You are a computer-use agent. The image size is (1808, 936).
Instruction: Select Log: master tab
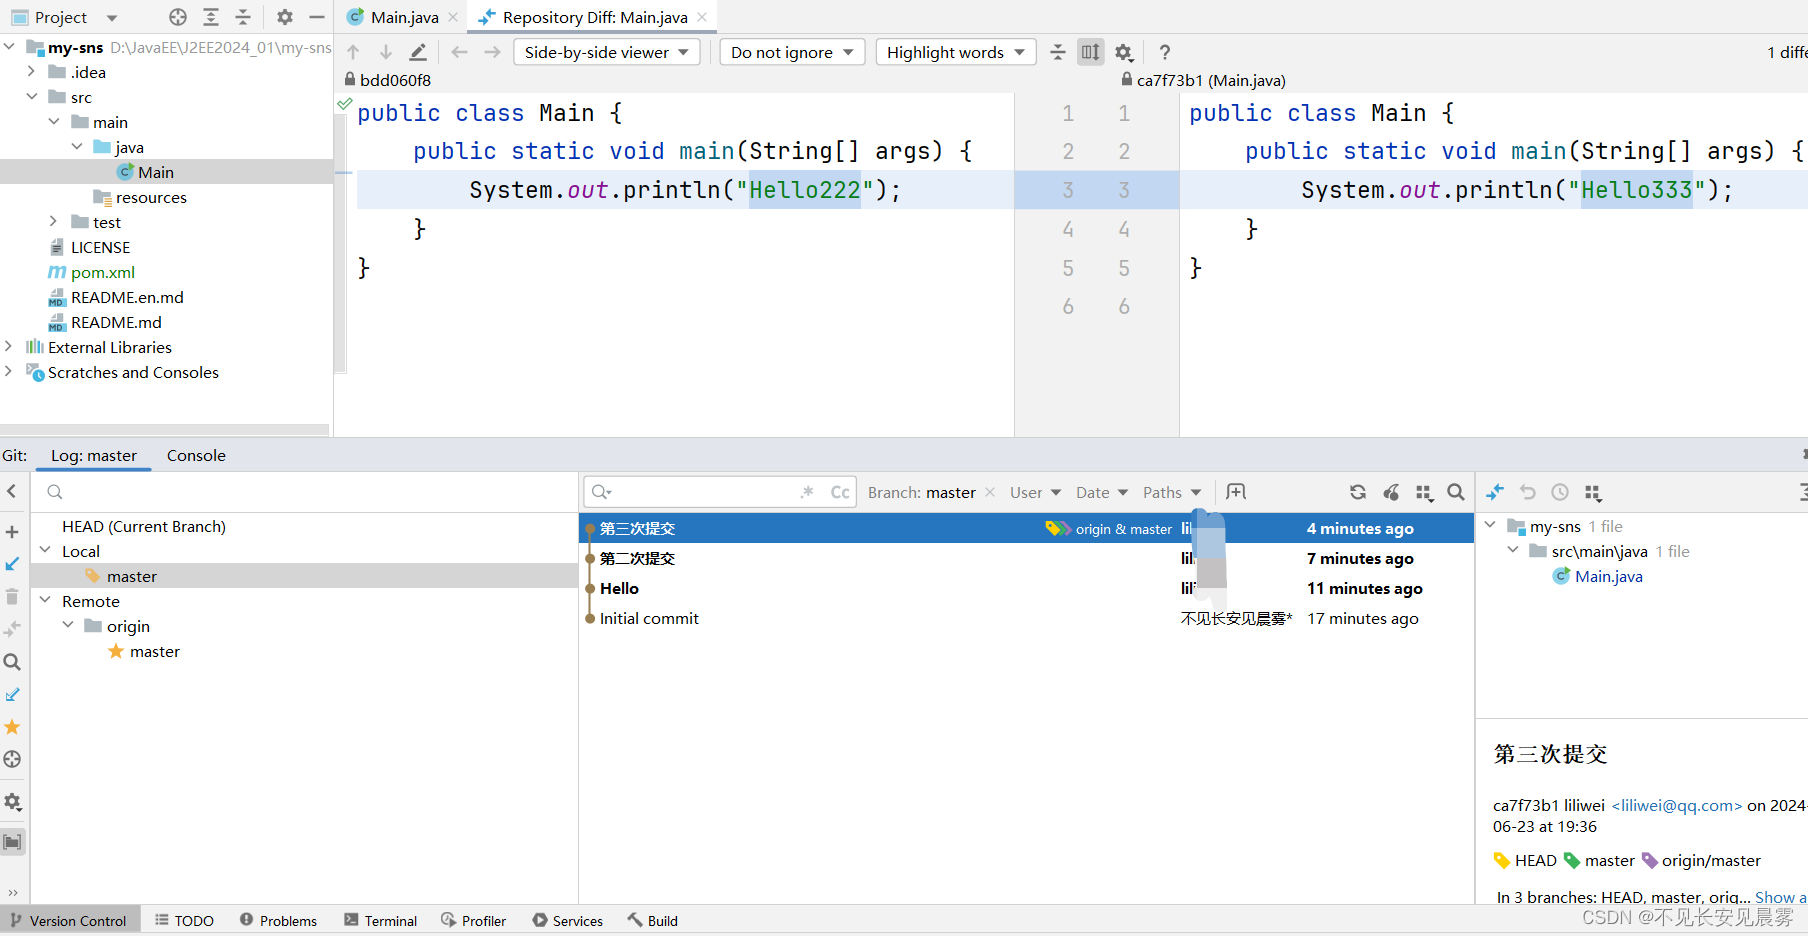[94, 455]
